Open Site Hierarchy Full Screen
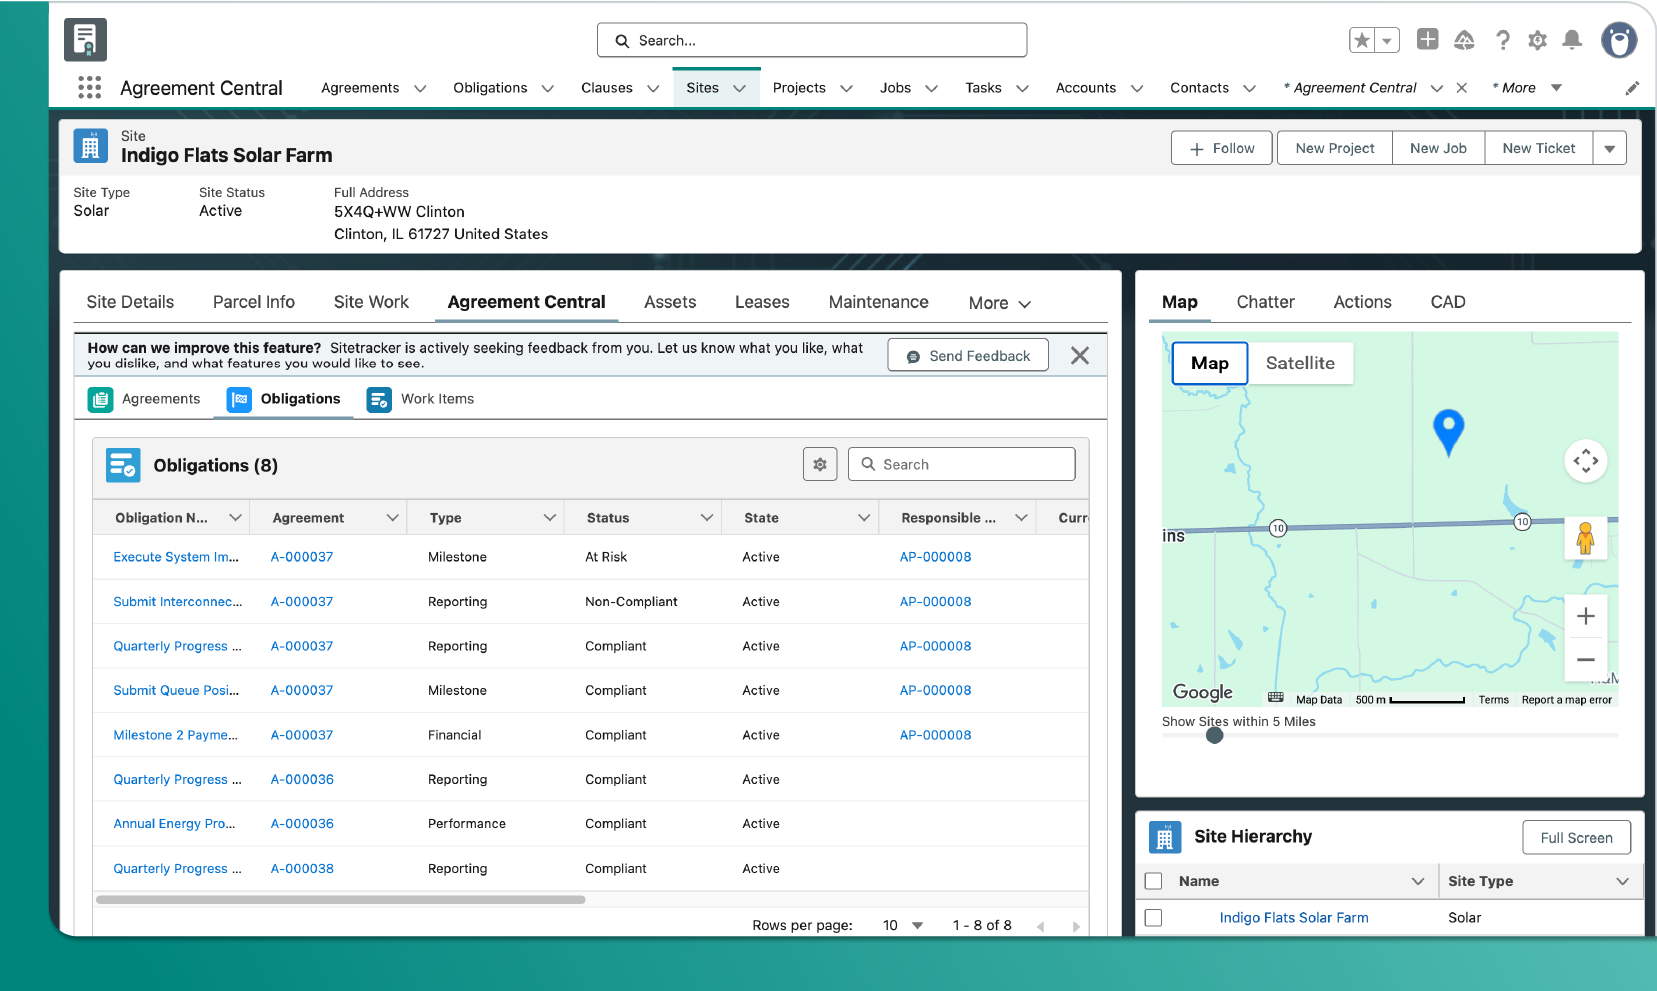 click(1576, 838)
